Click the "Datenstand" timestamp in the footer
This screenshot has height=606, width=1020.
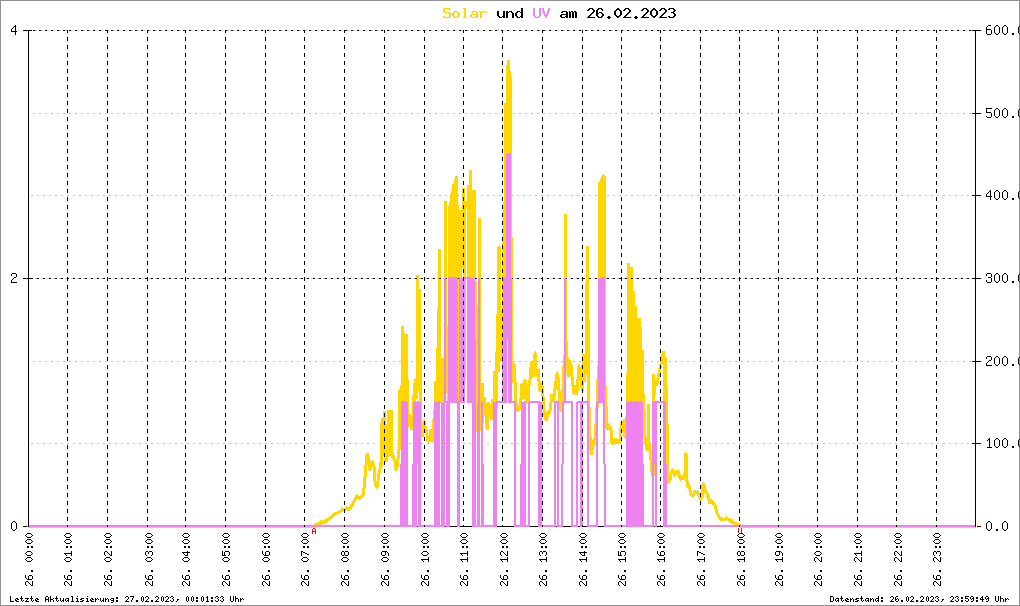919,598
